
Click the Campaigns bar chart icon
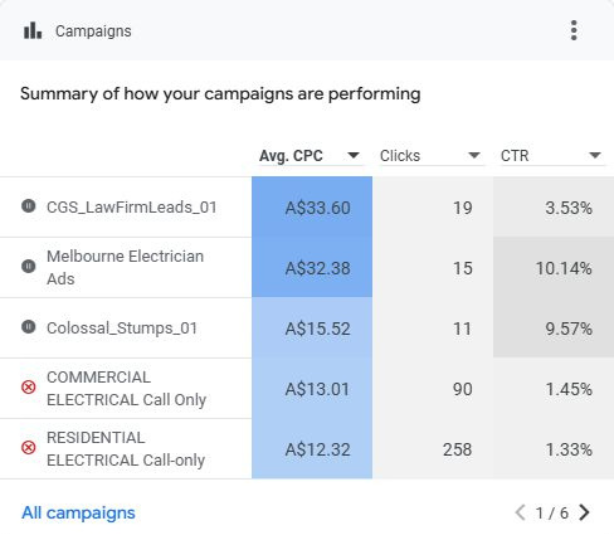pyautogui.click(x=33, y=30)
